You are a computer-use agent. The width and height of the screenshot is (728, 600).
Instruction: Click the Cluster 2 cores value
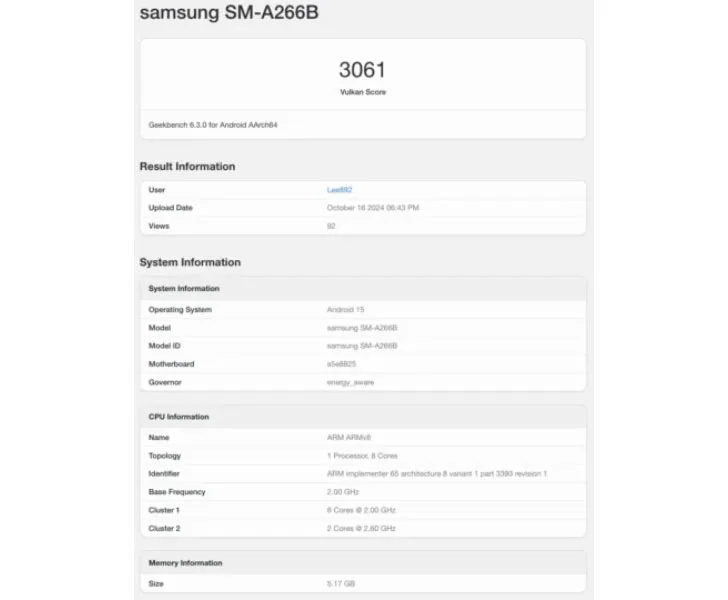(x=361, y=528)
